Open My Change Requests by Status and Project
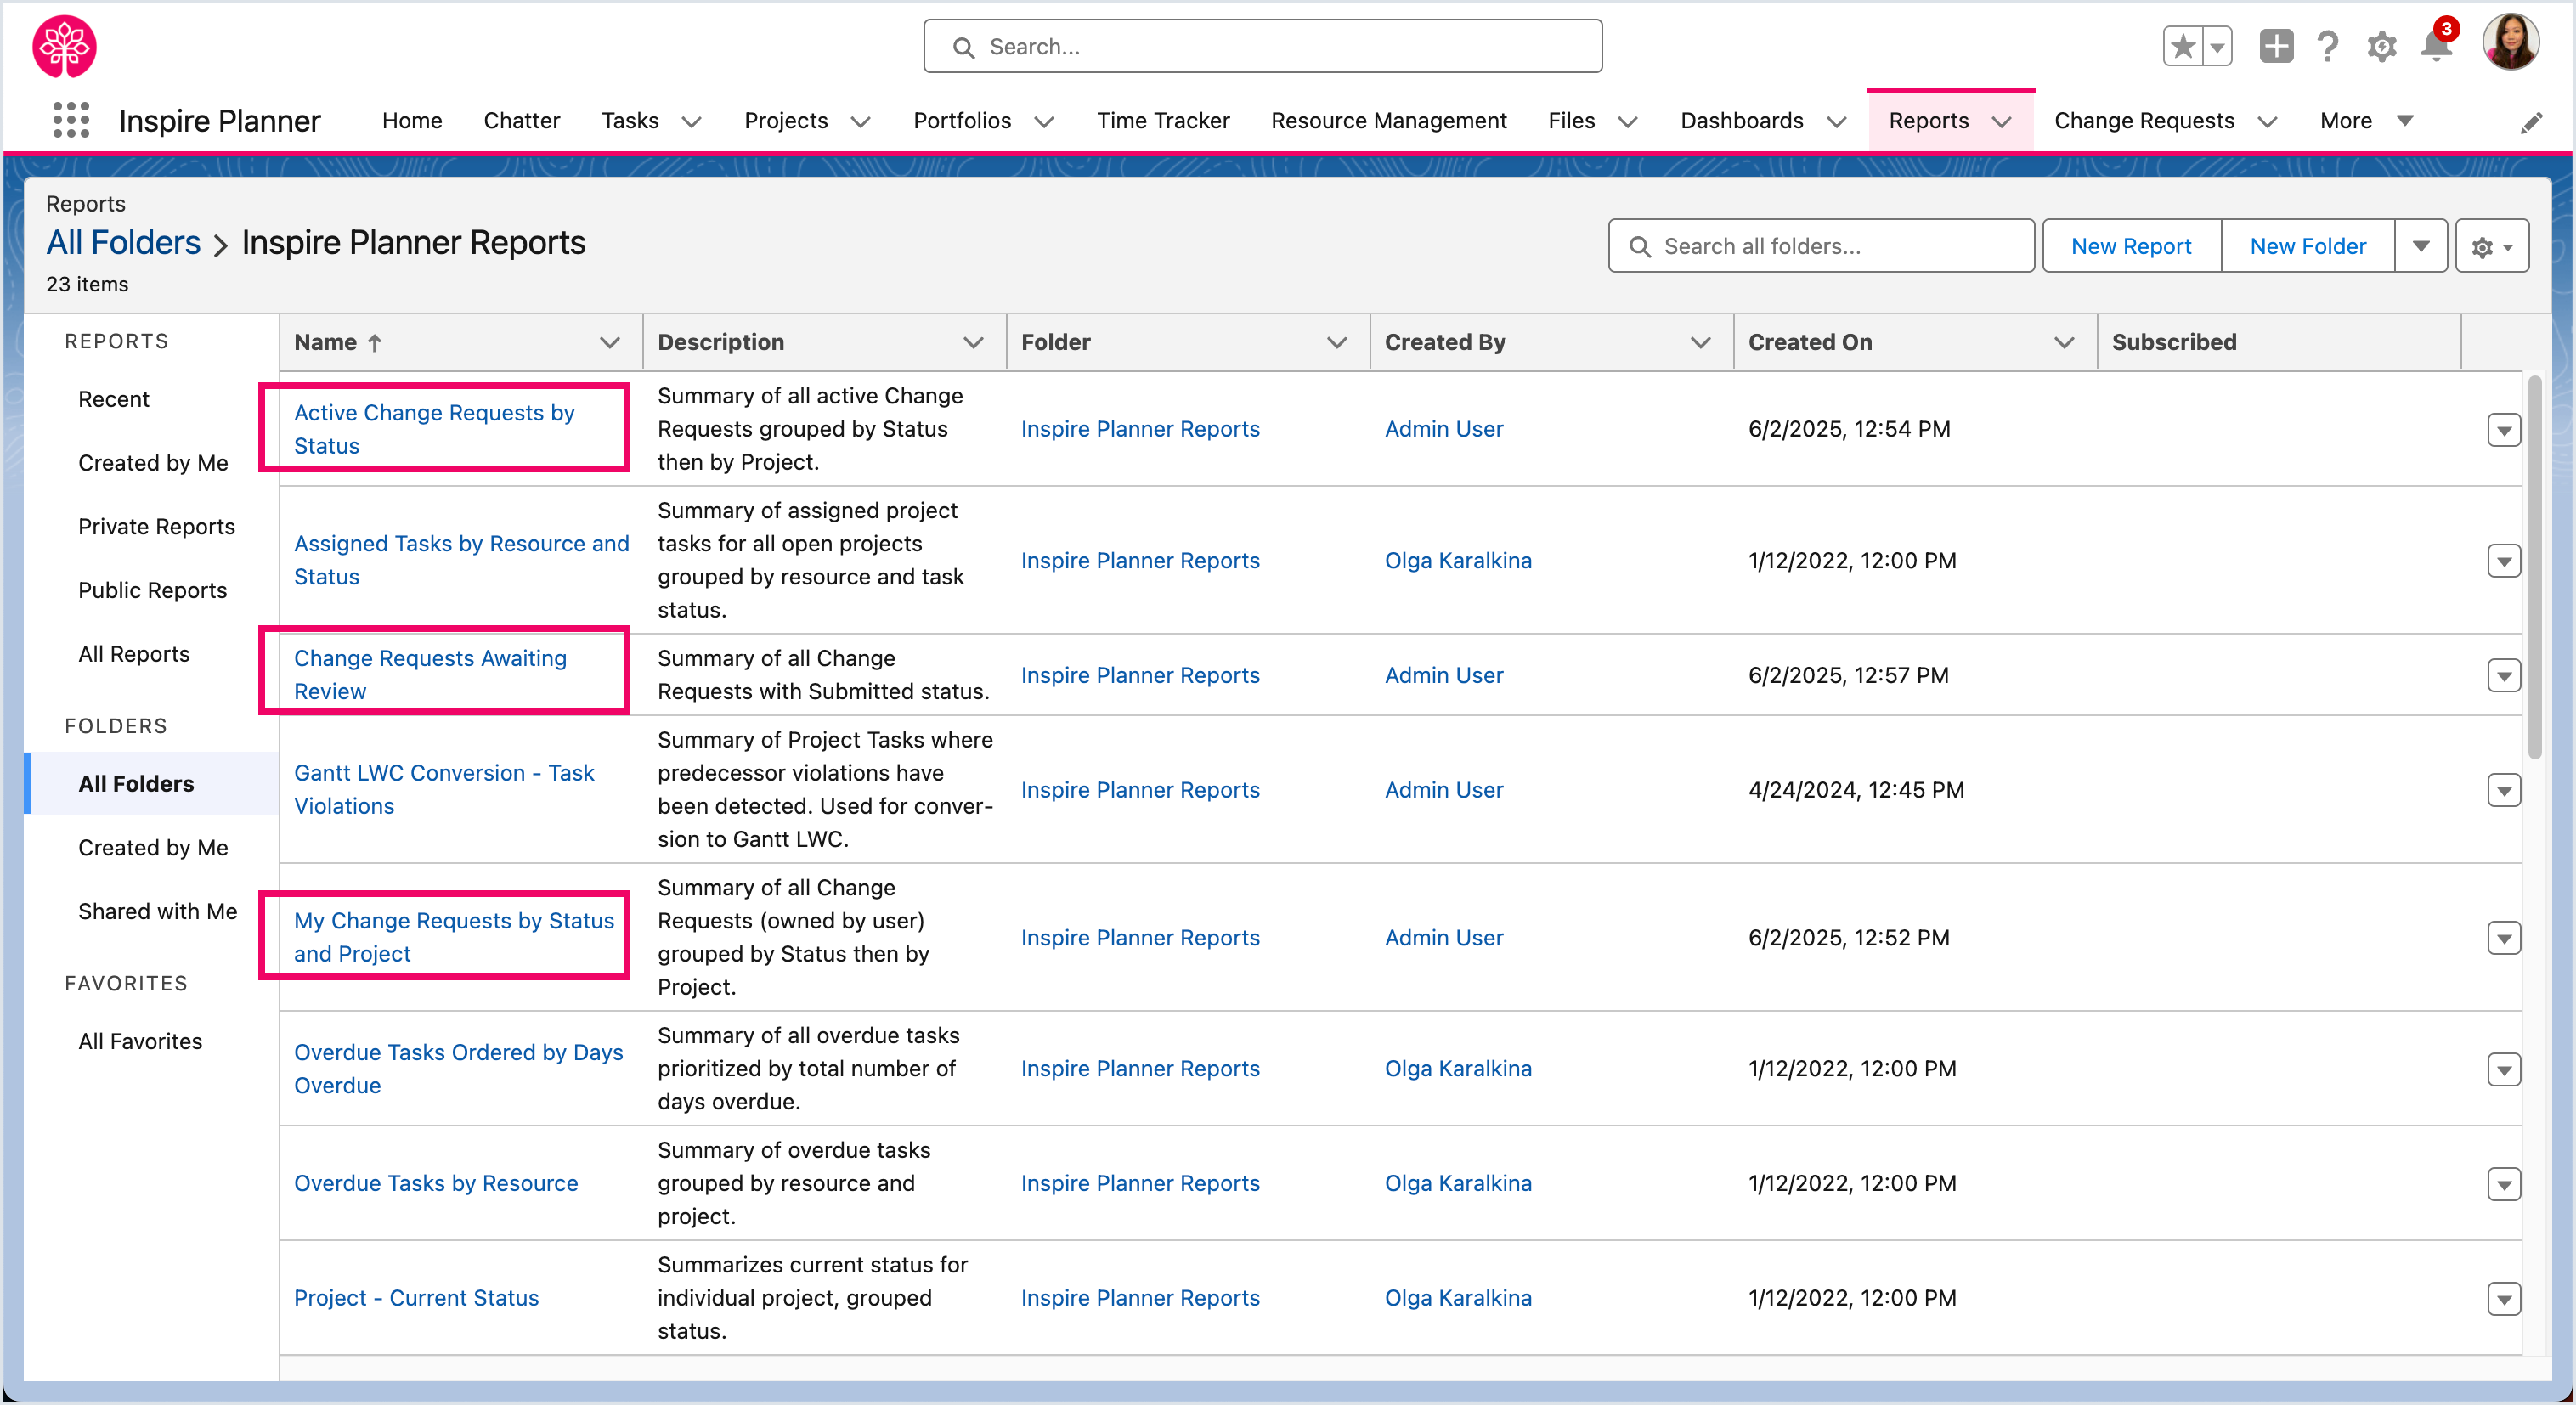The image size is (2576, 1405). coord(454,936)
